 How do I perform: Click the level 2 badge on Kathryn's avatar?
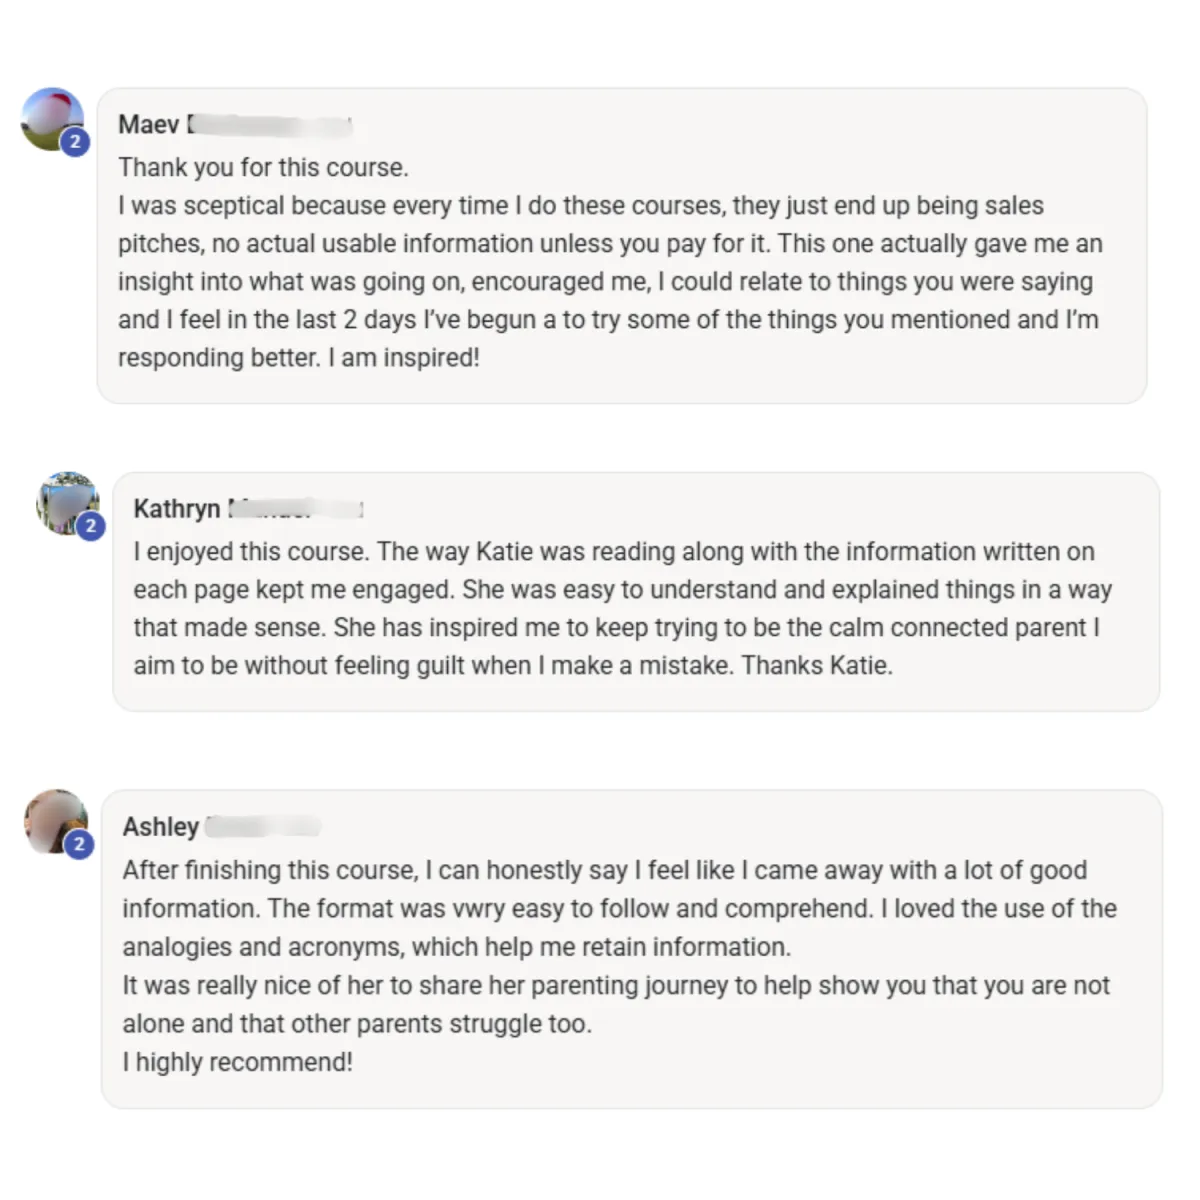pyautogui.click(x=91, y=525)
